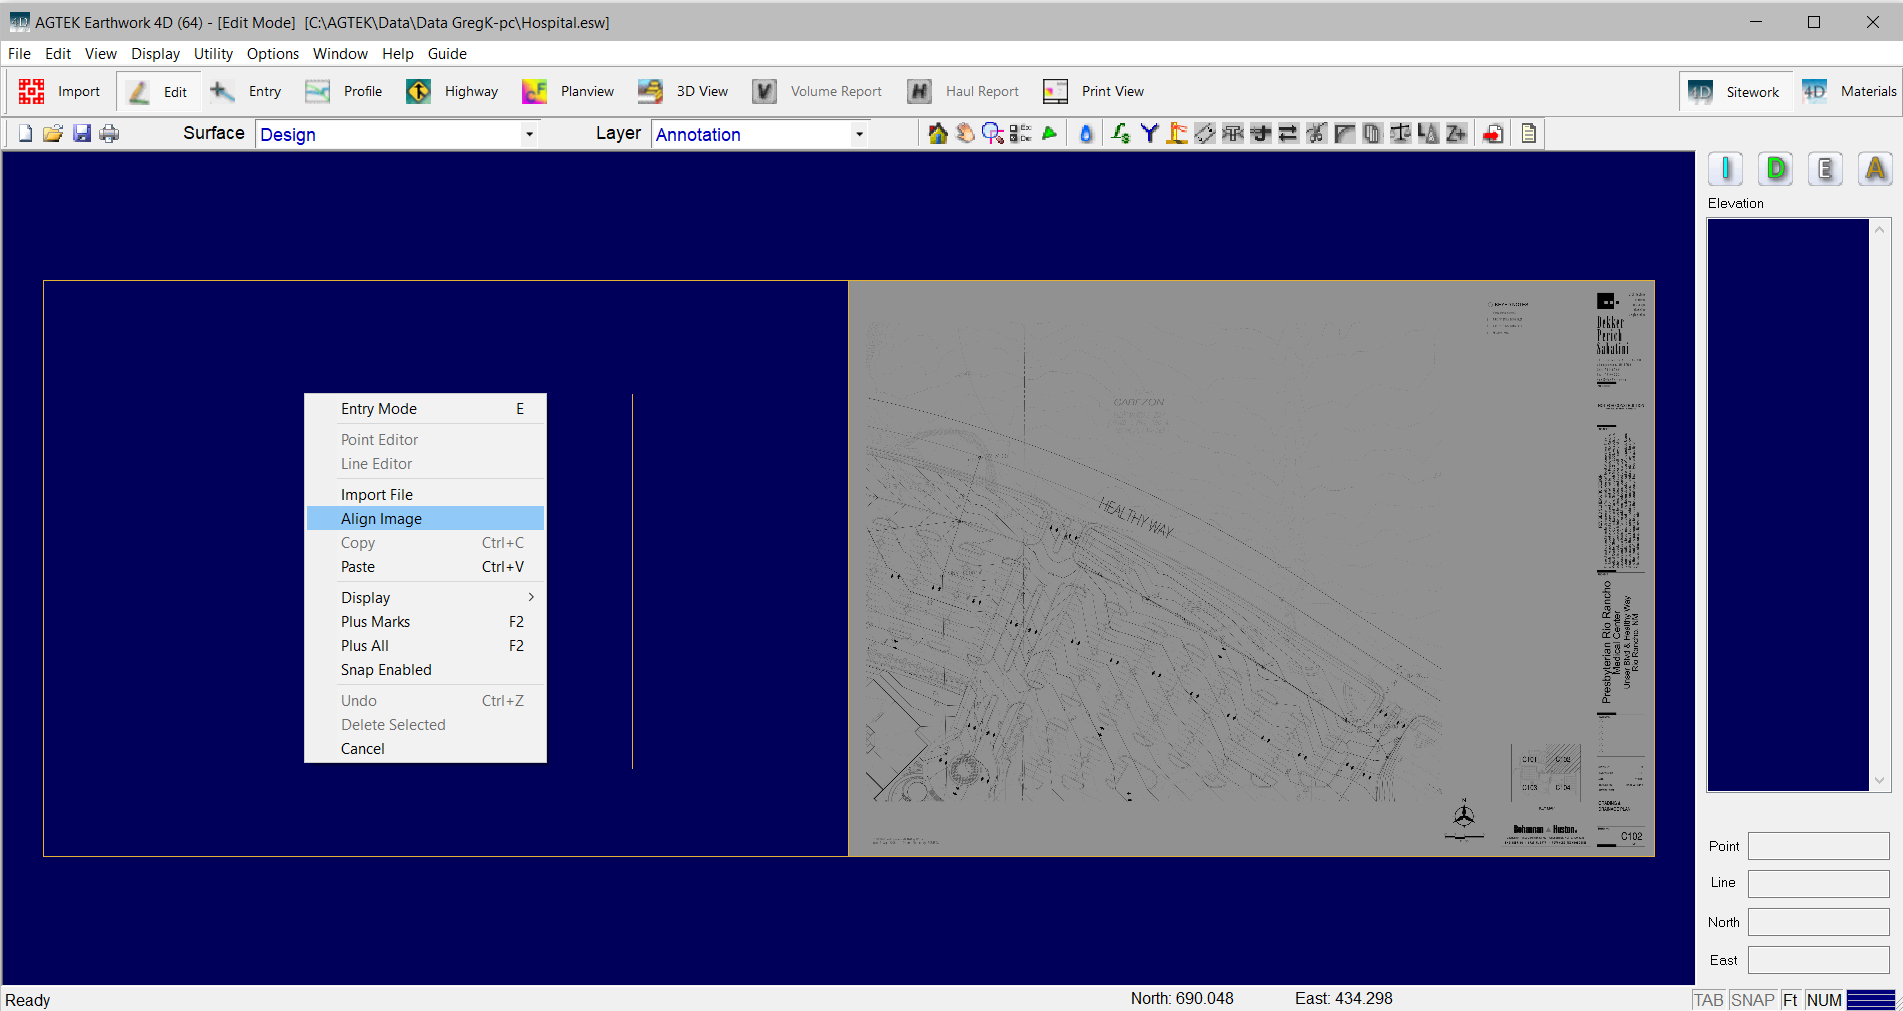Click the red arrow export icon
The image size is (1903, 1011).
(x=1493, y=134)
